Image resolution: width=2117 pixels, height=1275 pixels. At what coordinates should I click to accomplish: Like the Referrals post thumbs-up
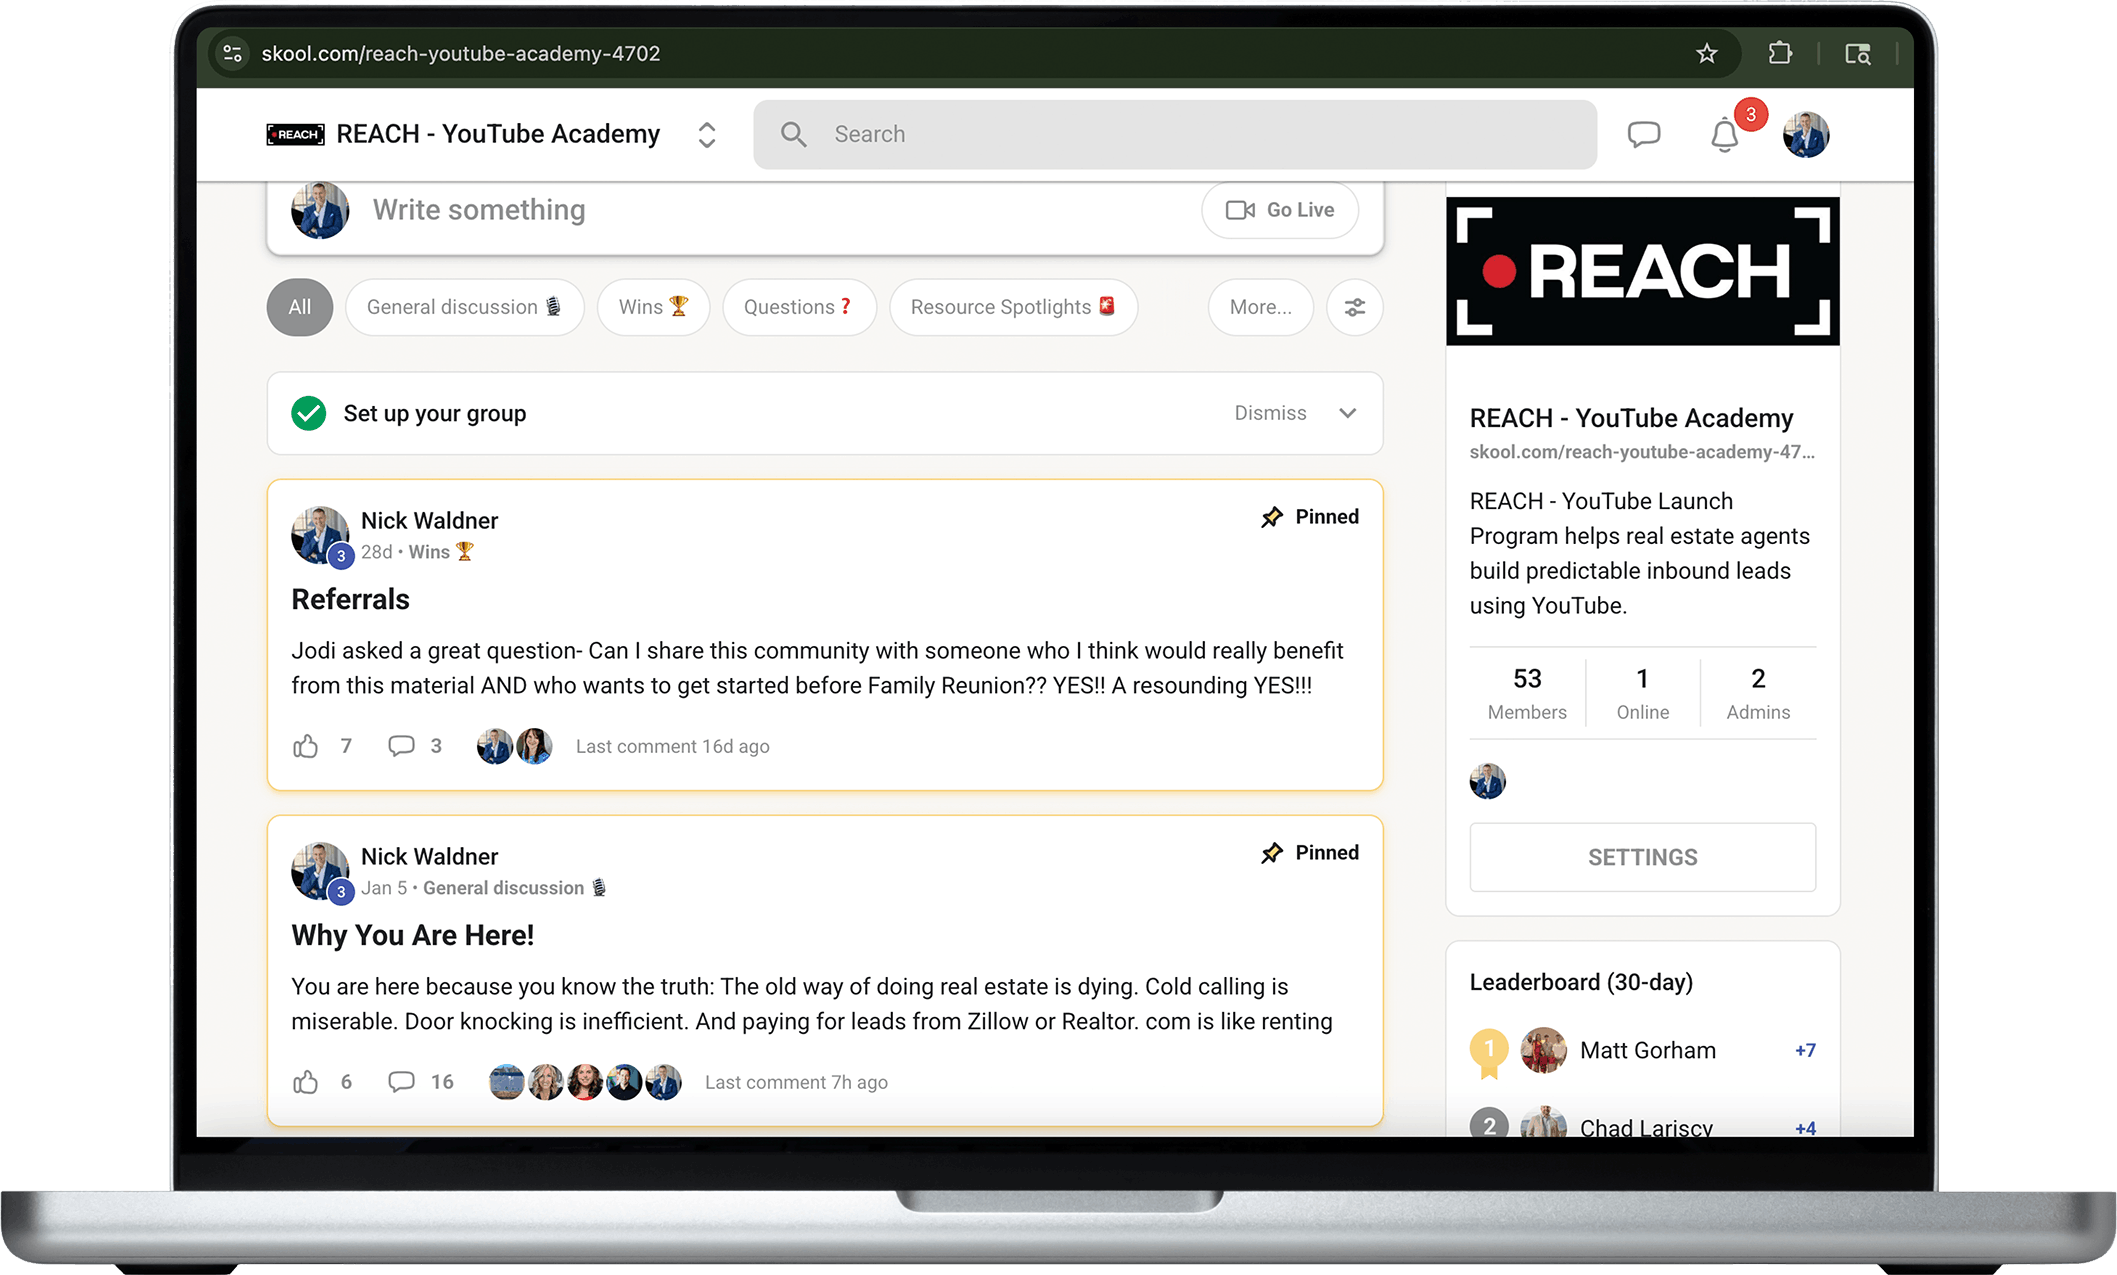point(305,746)
